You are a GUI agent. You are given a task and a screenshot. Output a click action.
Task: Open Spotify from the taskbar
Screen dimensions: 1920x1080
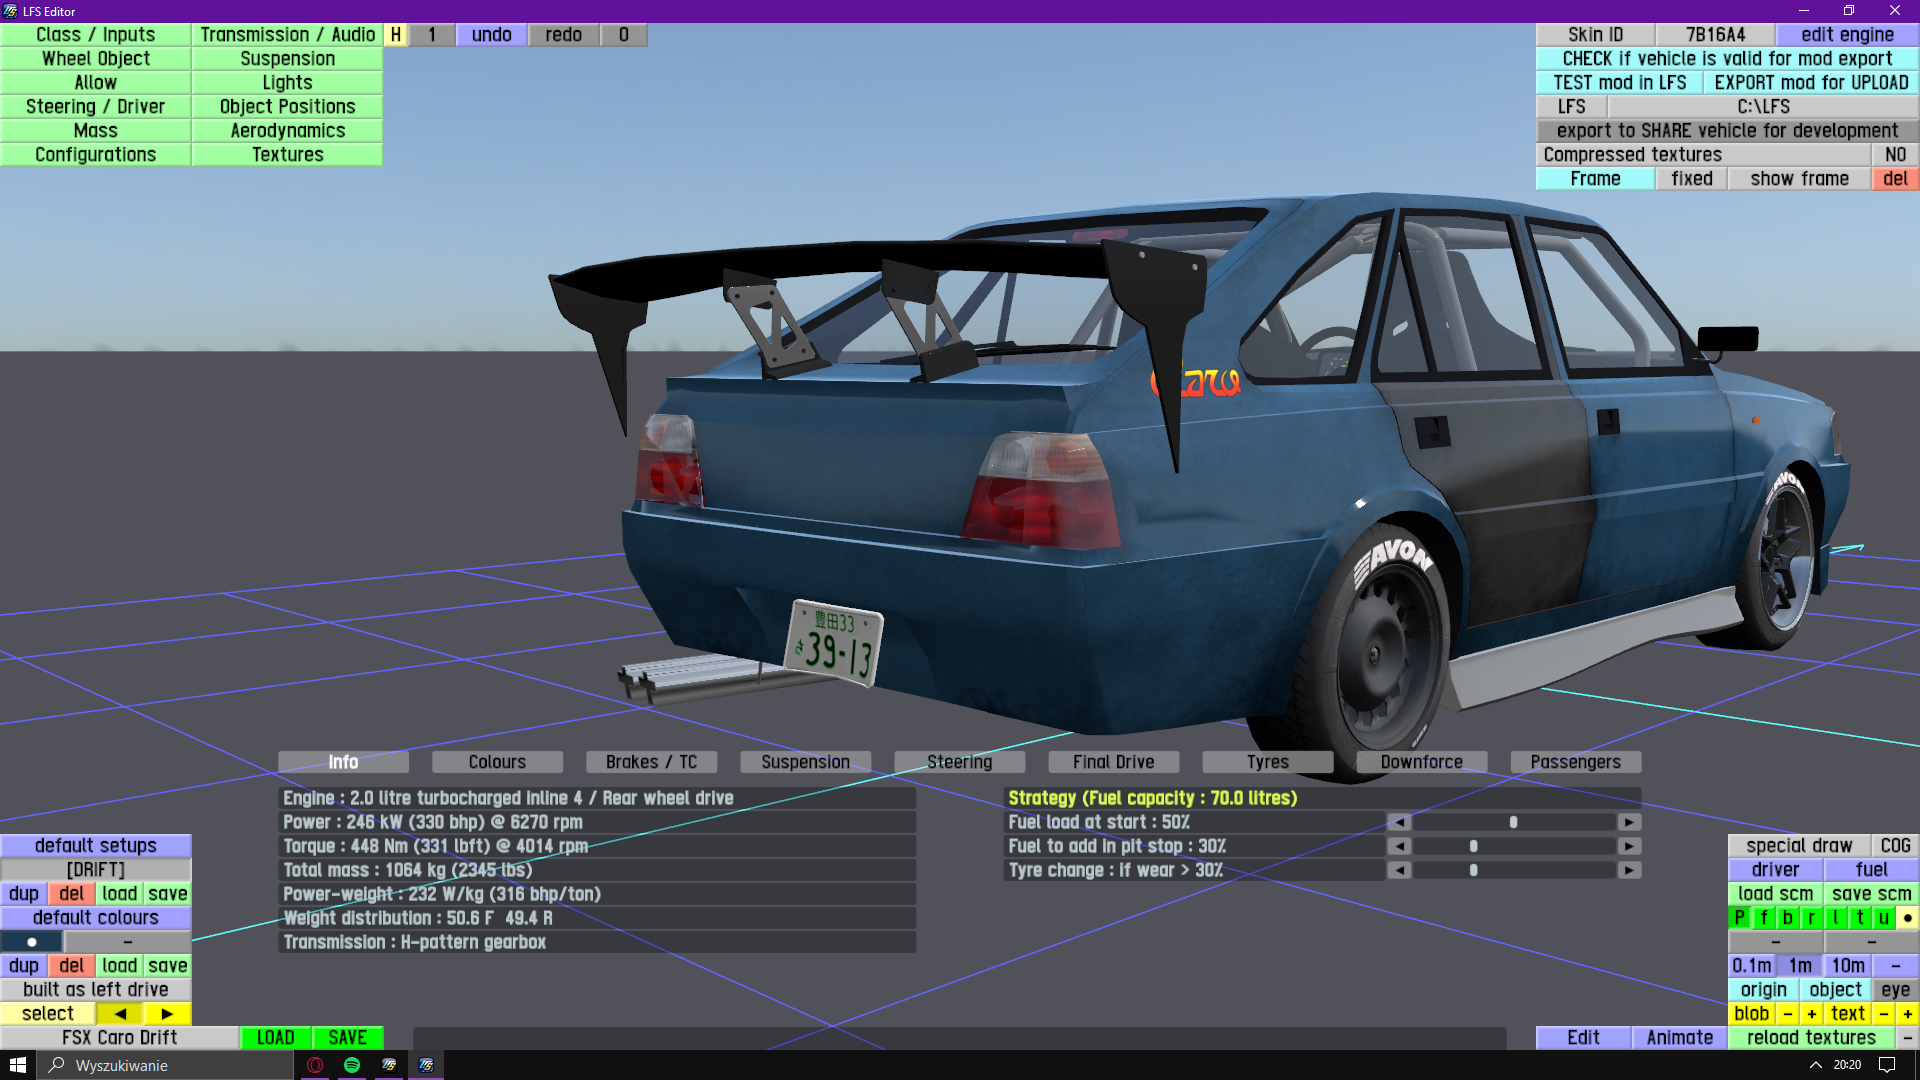click(352, 1065)
